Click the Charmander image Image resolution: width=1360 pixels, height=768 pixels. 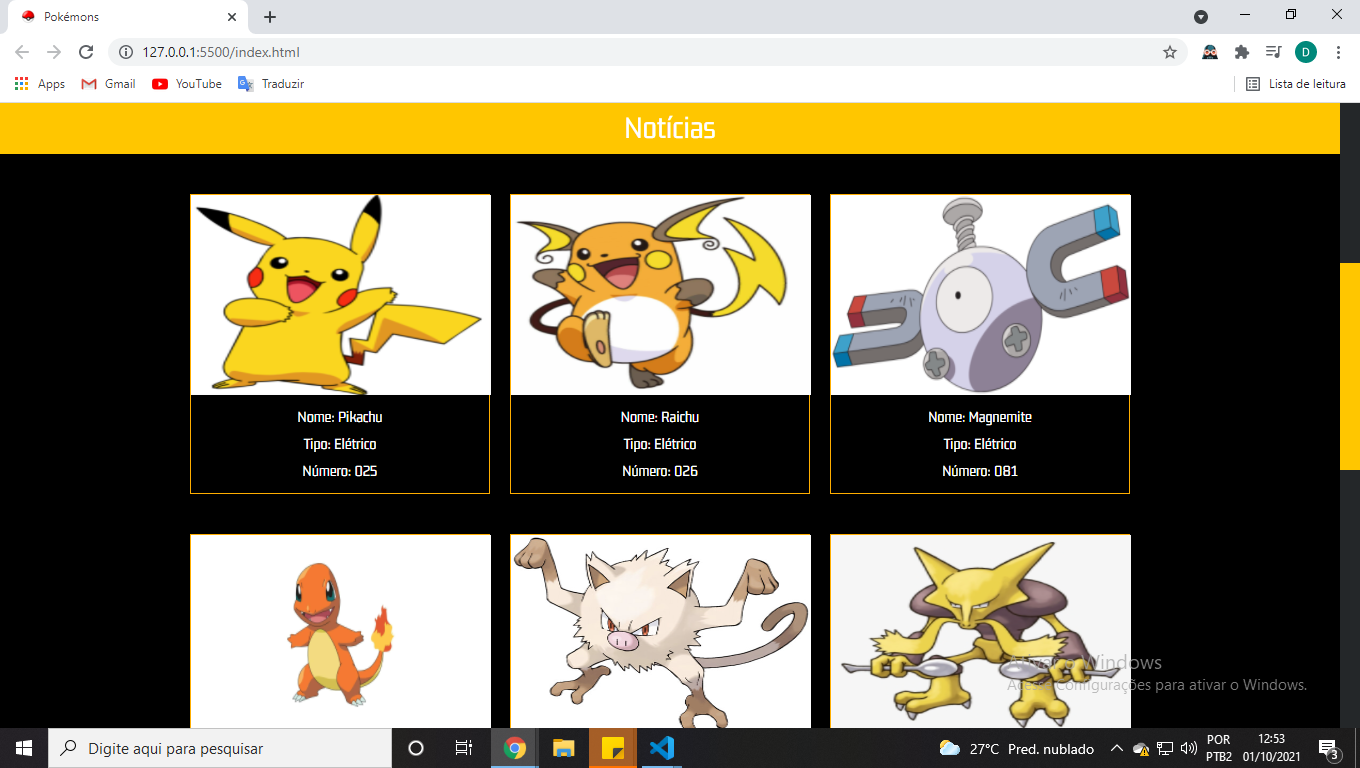pos(340,632)
